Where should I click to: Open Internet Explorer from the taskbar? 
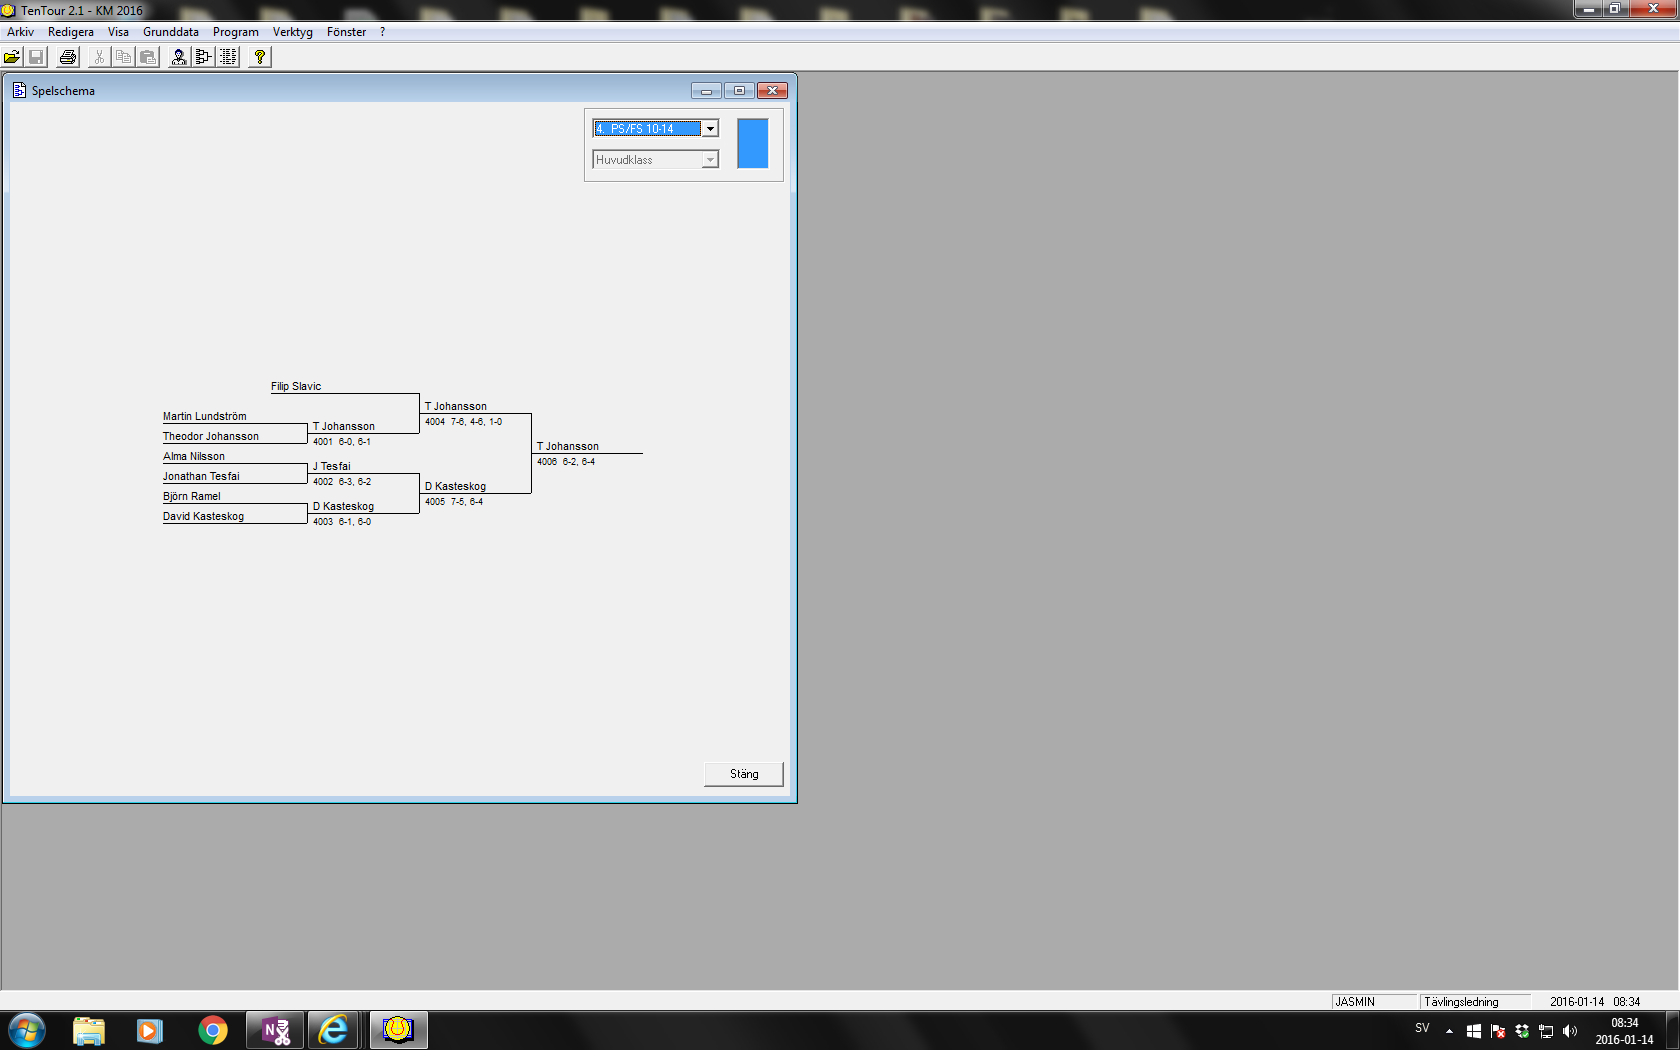333,1030
